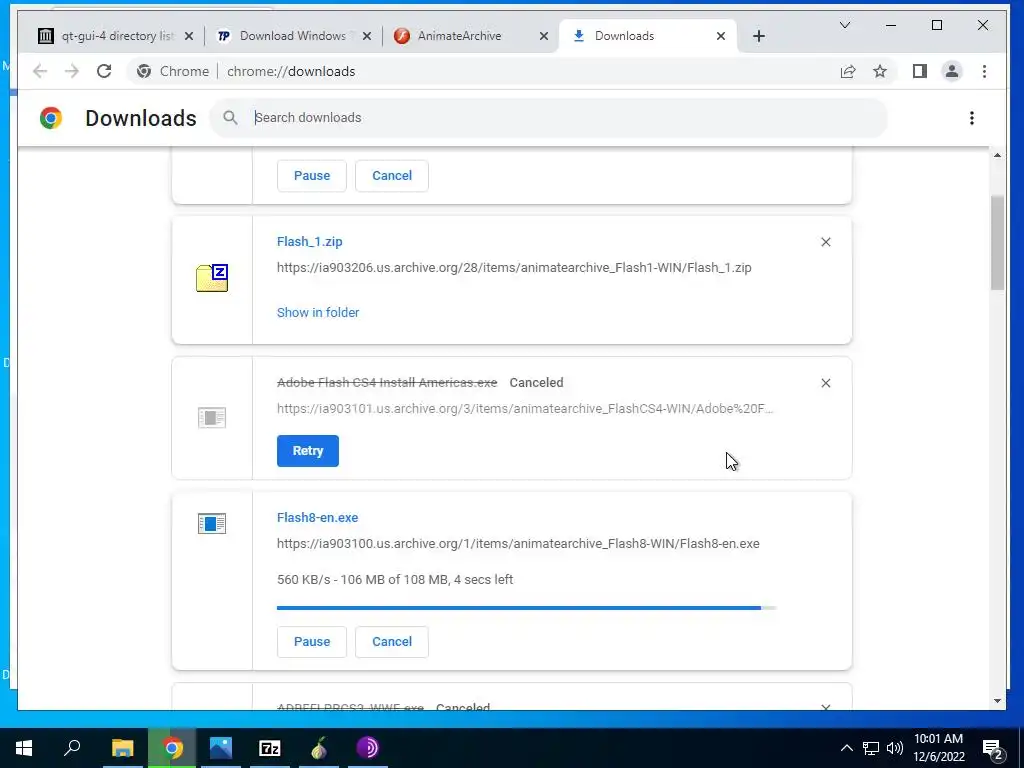
Task: Open the Downloads page more actions menu
Action: [x=972, y=118]
